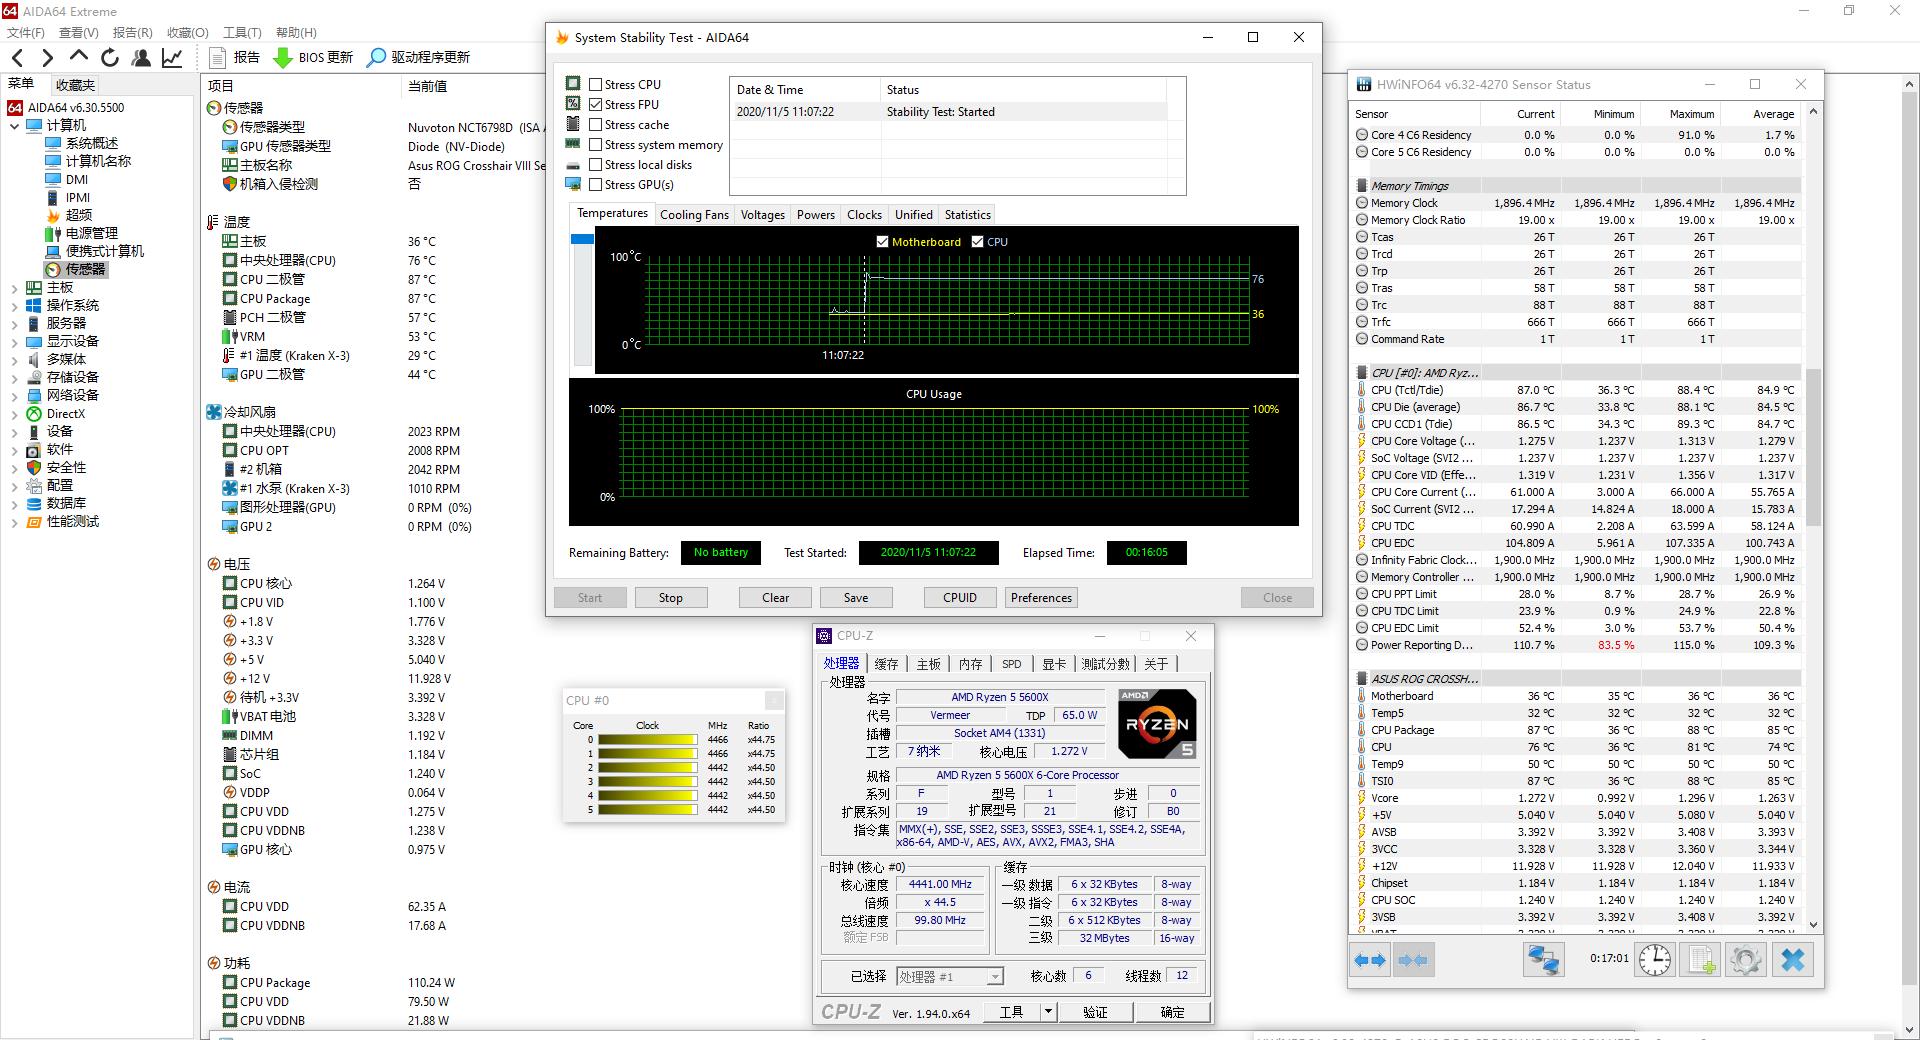Reset HWiNFO clock timer via clock icon

[1655, 959]
